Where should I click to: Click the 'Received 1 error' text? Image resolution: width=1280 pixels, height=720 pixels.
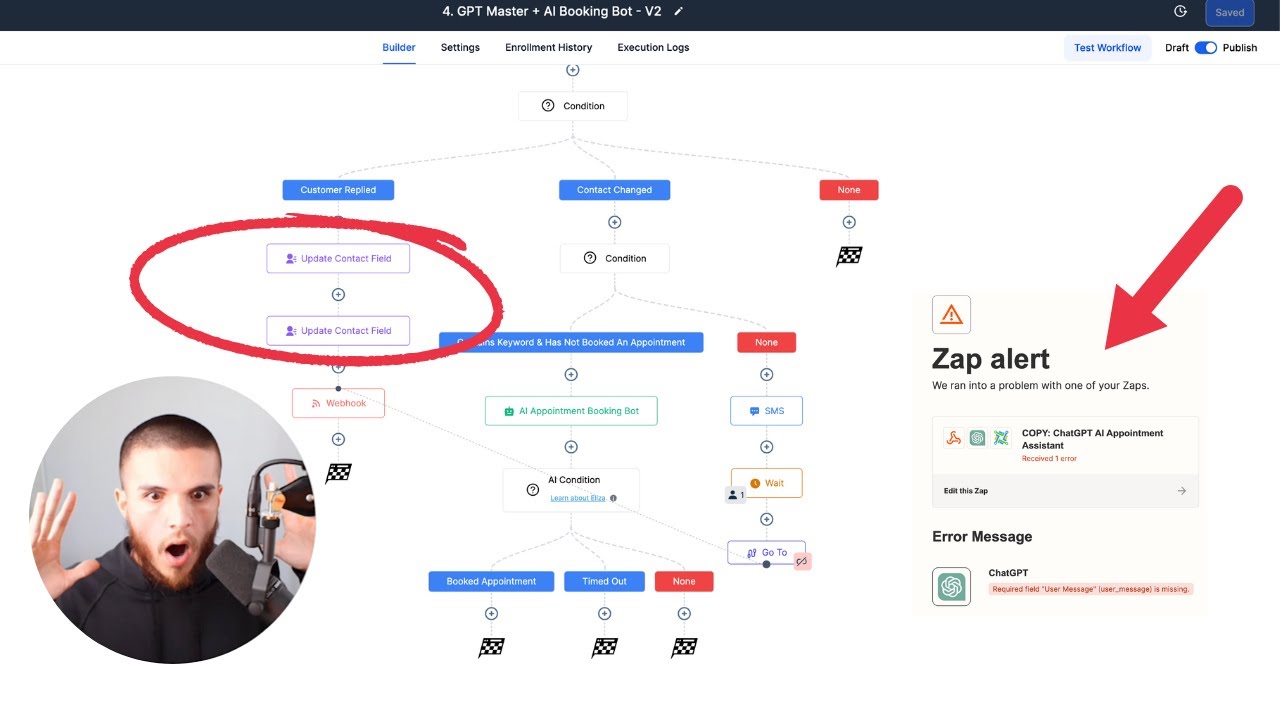(1049, 458)
